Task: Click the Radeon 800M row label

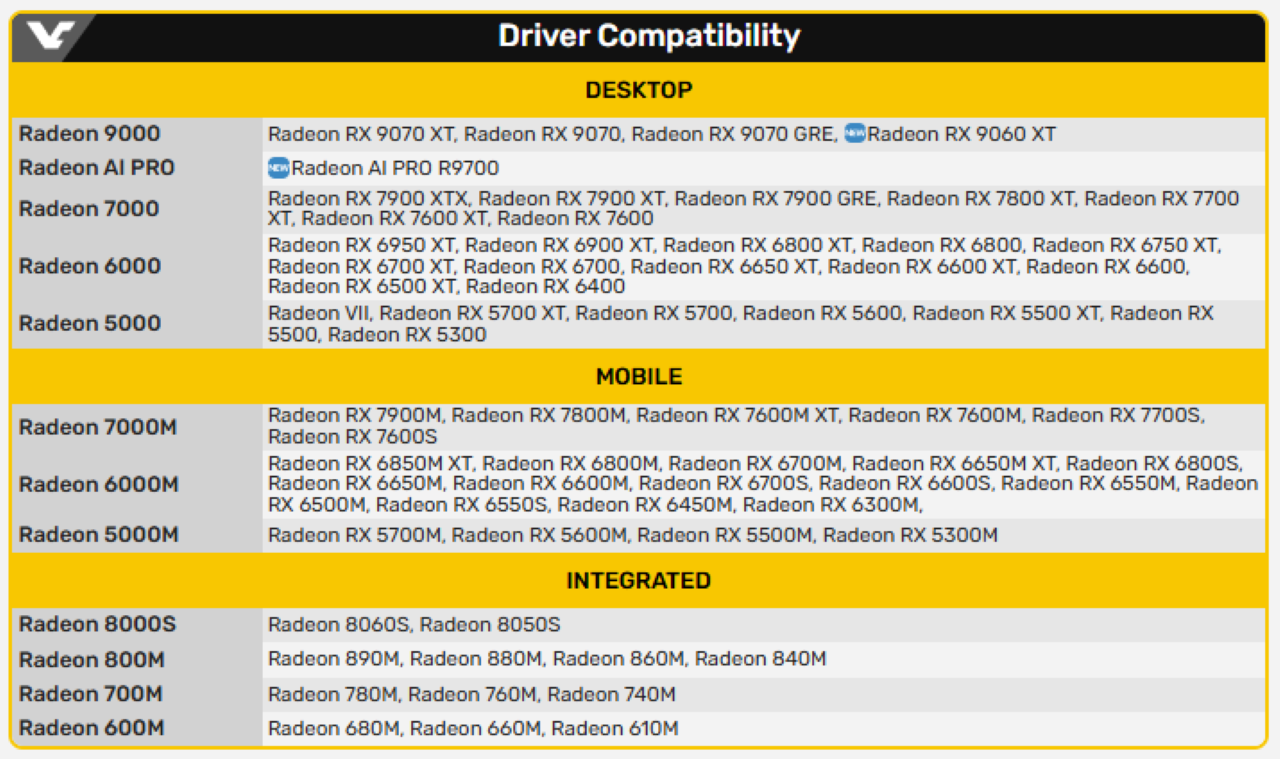Action: 92,660
